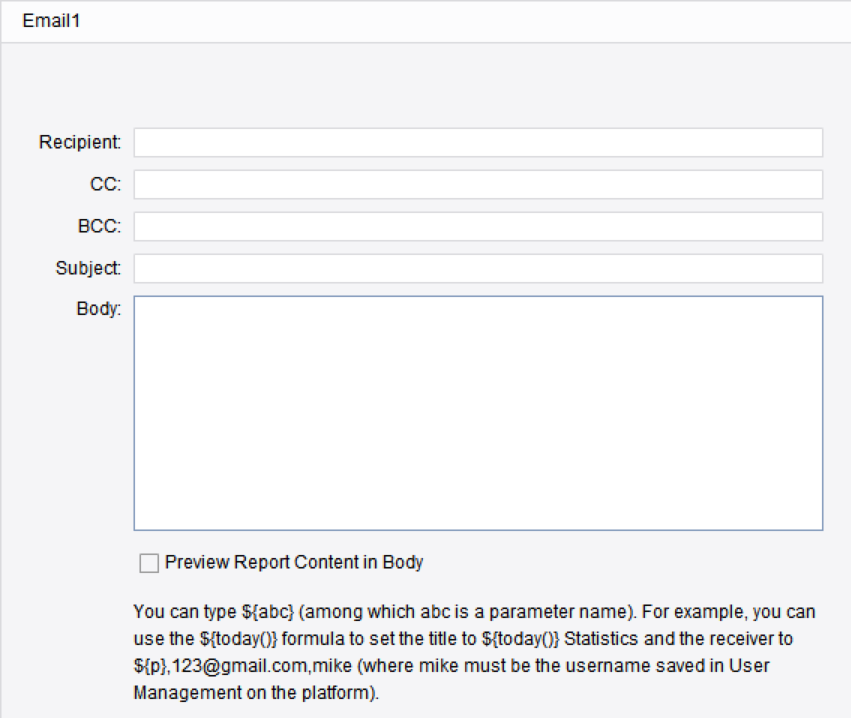Click the BCC label text
The width and height of the screenshot is (851, 718).
(x=99, y=226)
